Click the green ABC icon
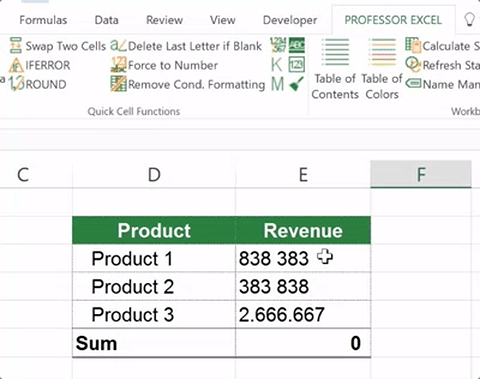Image resolution: width=480 pixels, height=379 pixels. tap(297, 45)
